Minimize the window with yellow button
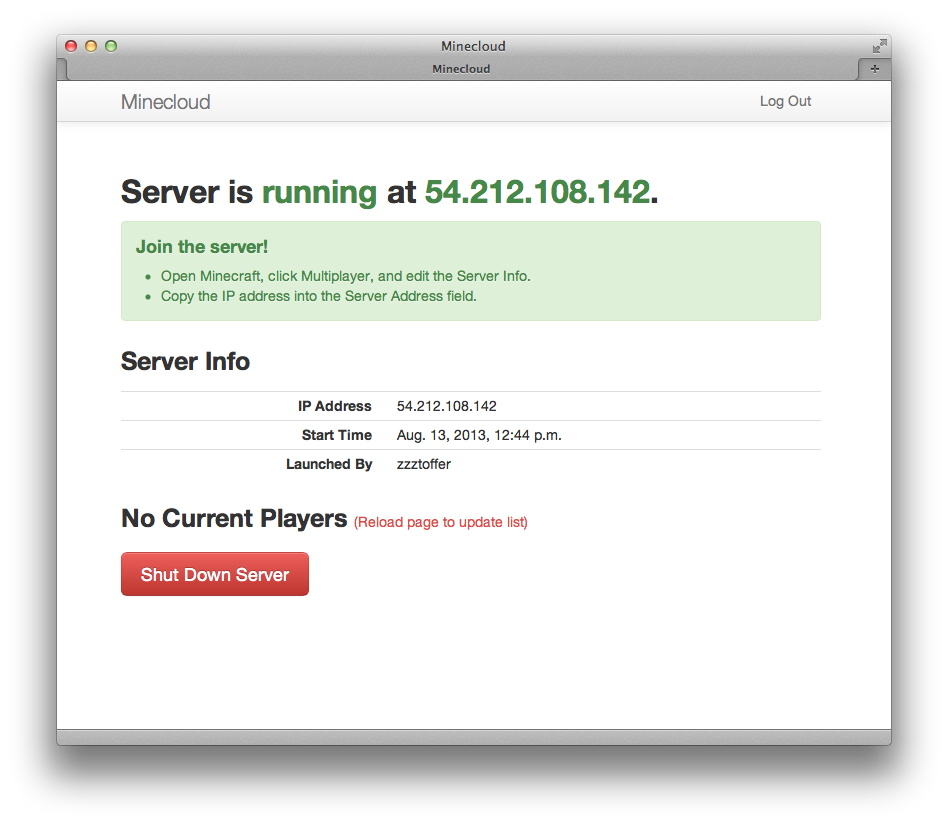 [91, 46]
